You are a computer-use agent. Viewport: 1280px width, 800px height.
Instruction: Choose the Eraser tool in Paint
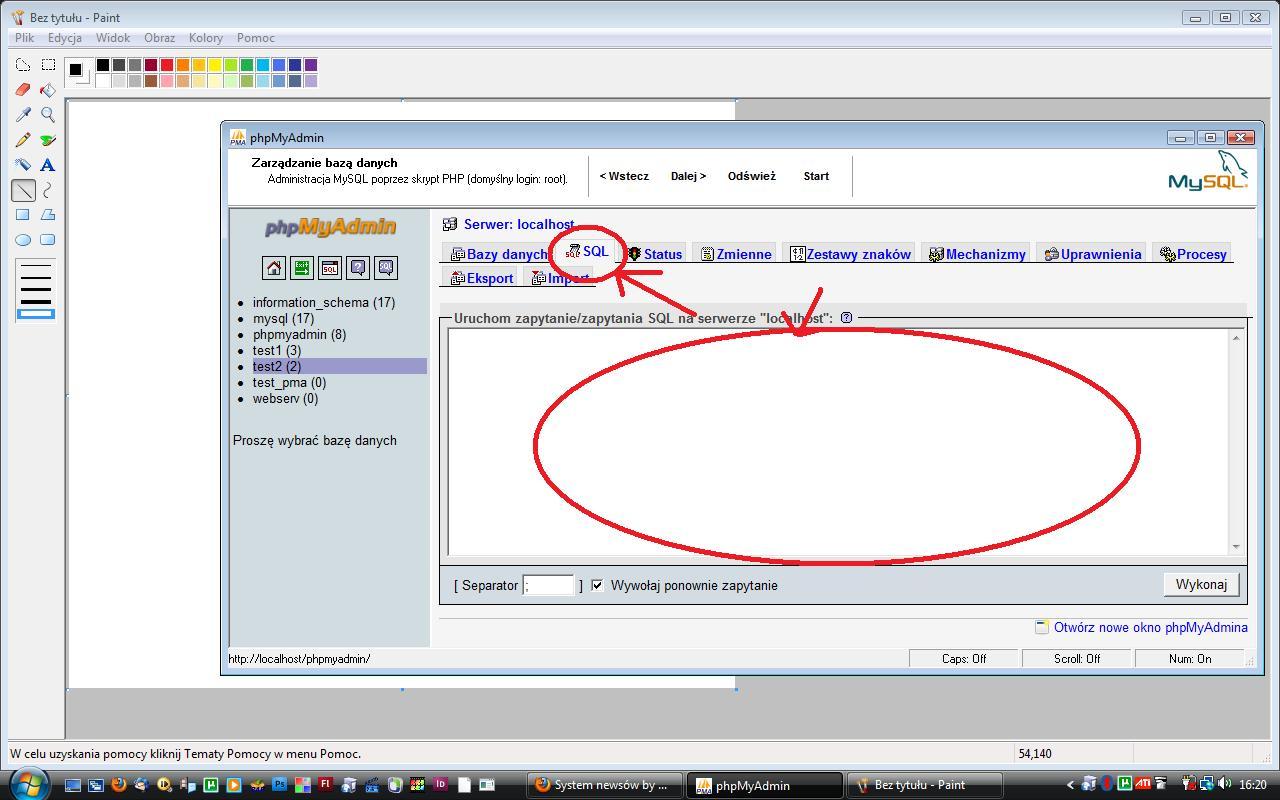(x=23, y=90)
